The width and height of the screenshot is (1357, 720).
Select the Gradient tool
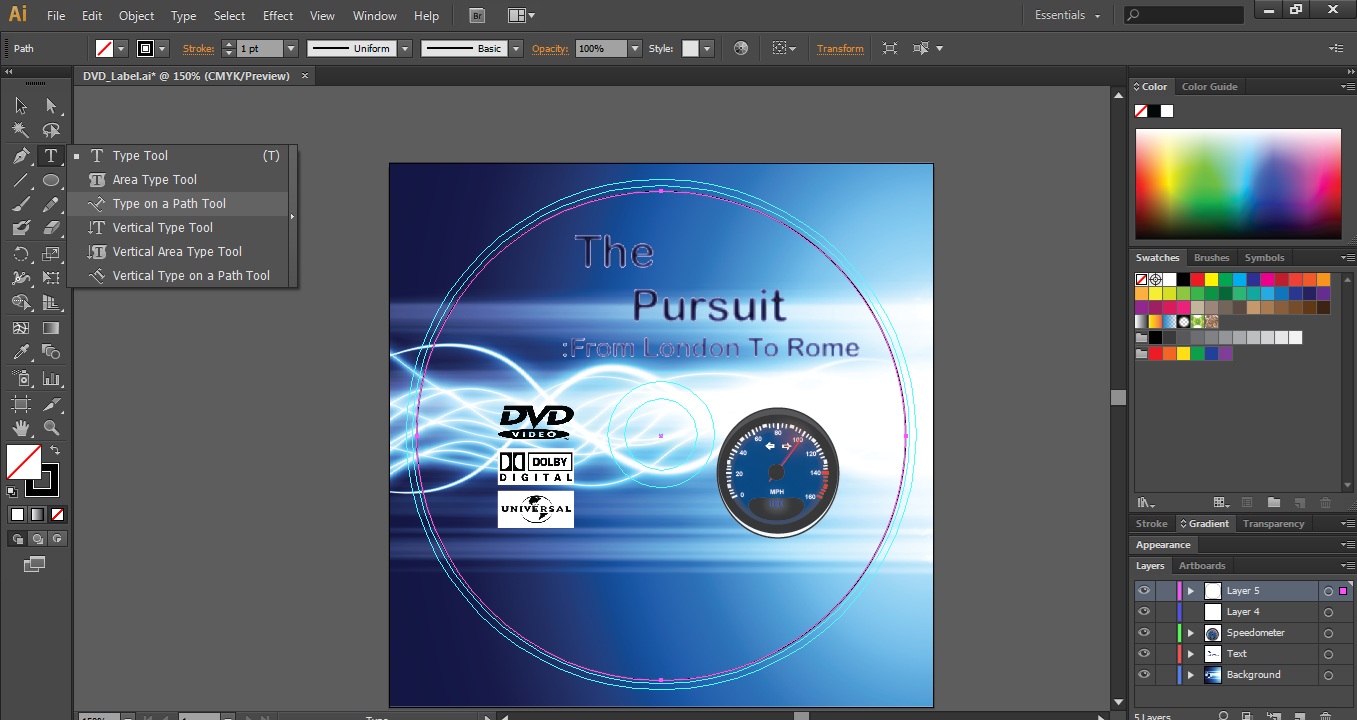(51, 327)
